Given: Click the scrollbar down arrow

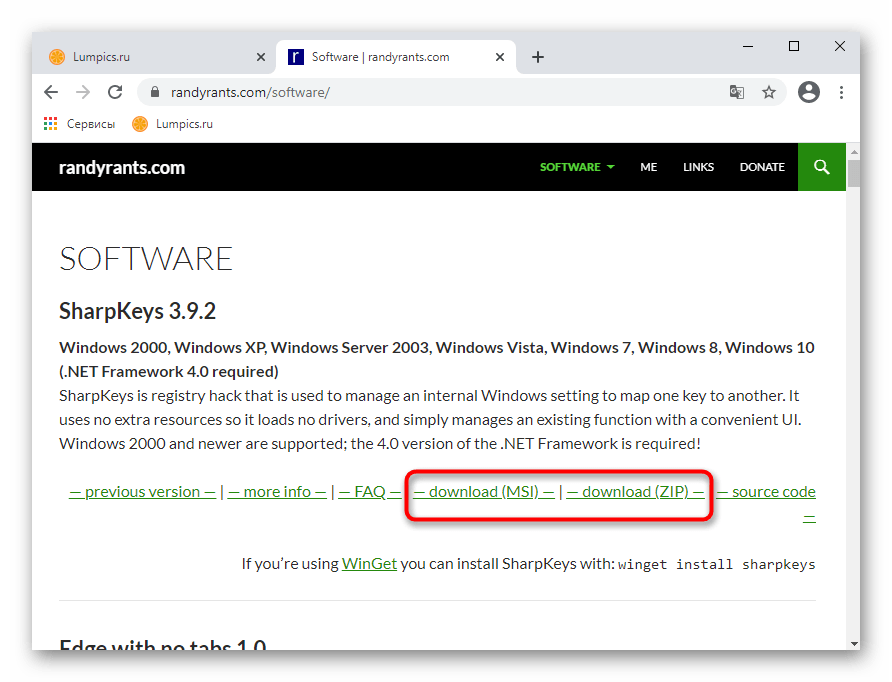Looking at the screenshot, I should click(853, 643).
